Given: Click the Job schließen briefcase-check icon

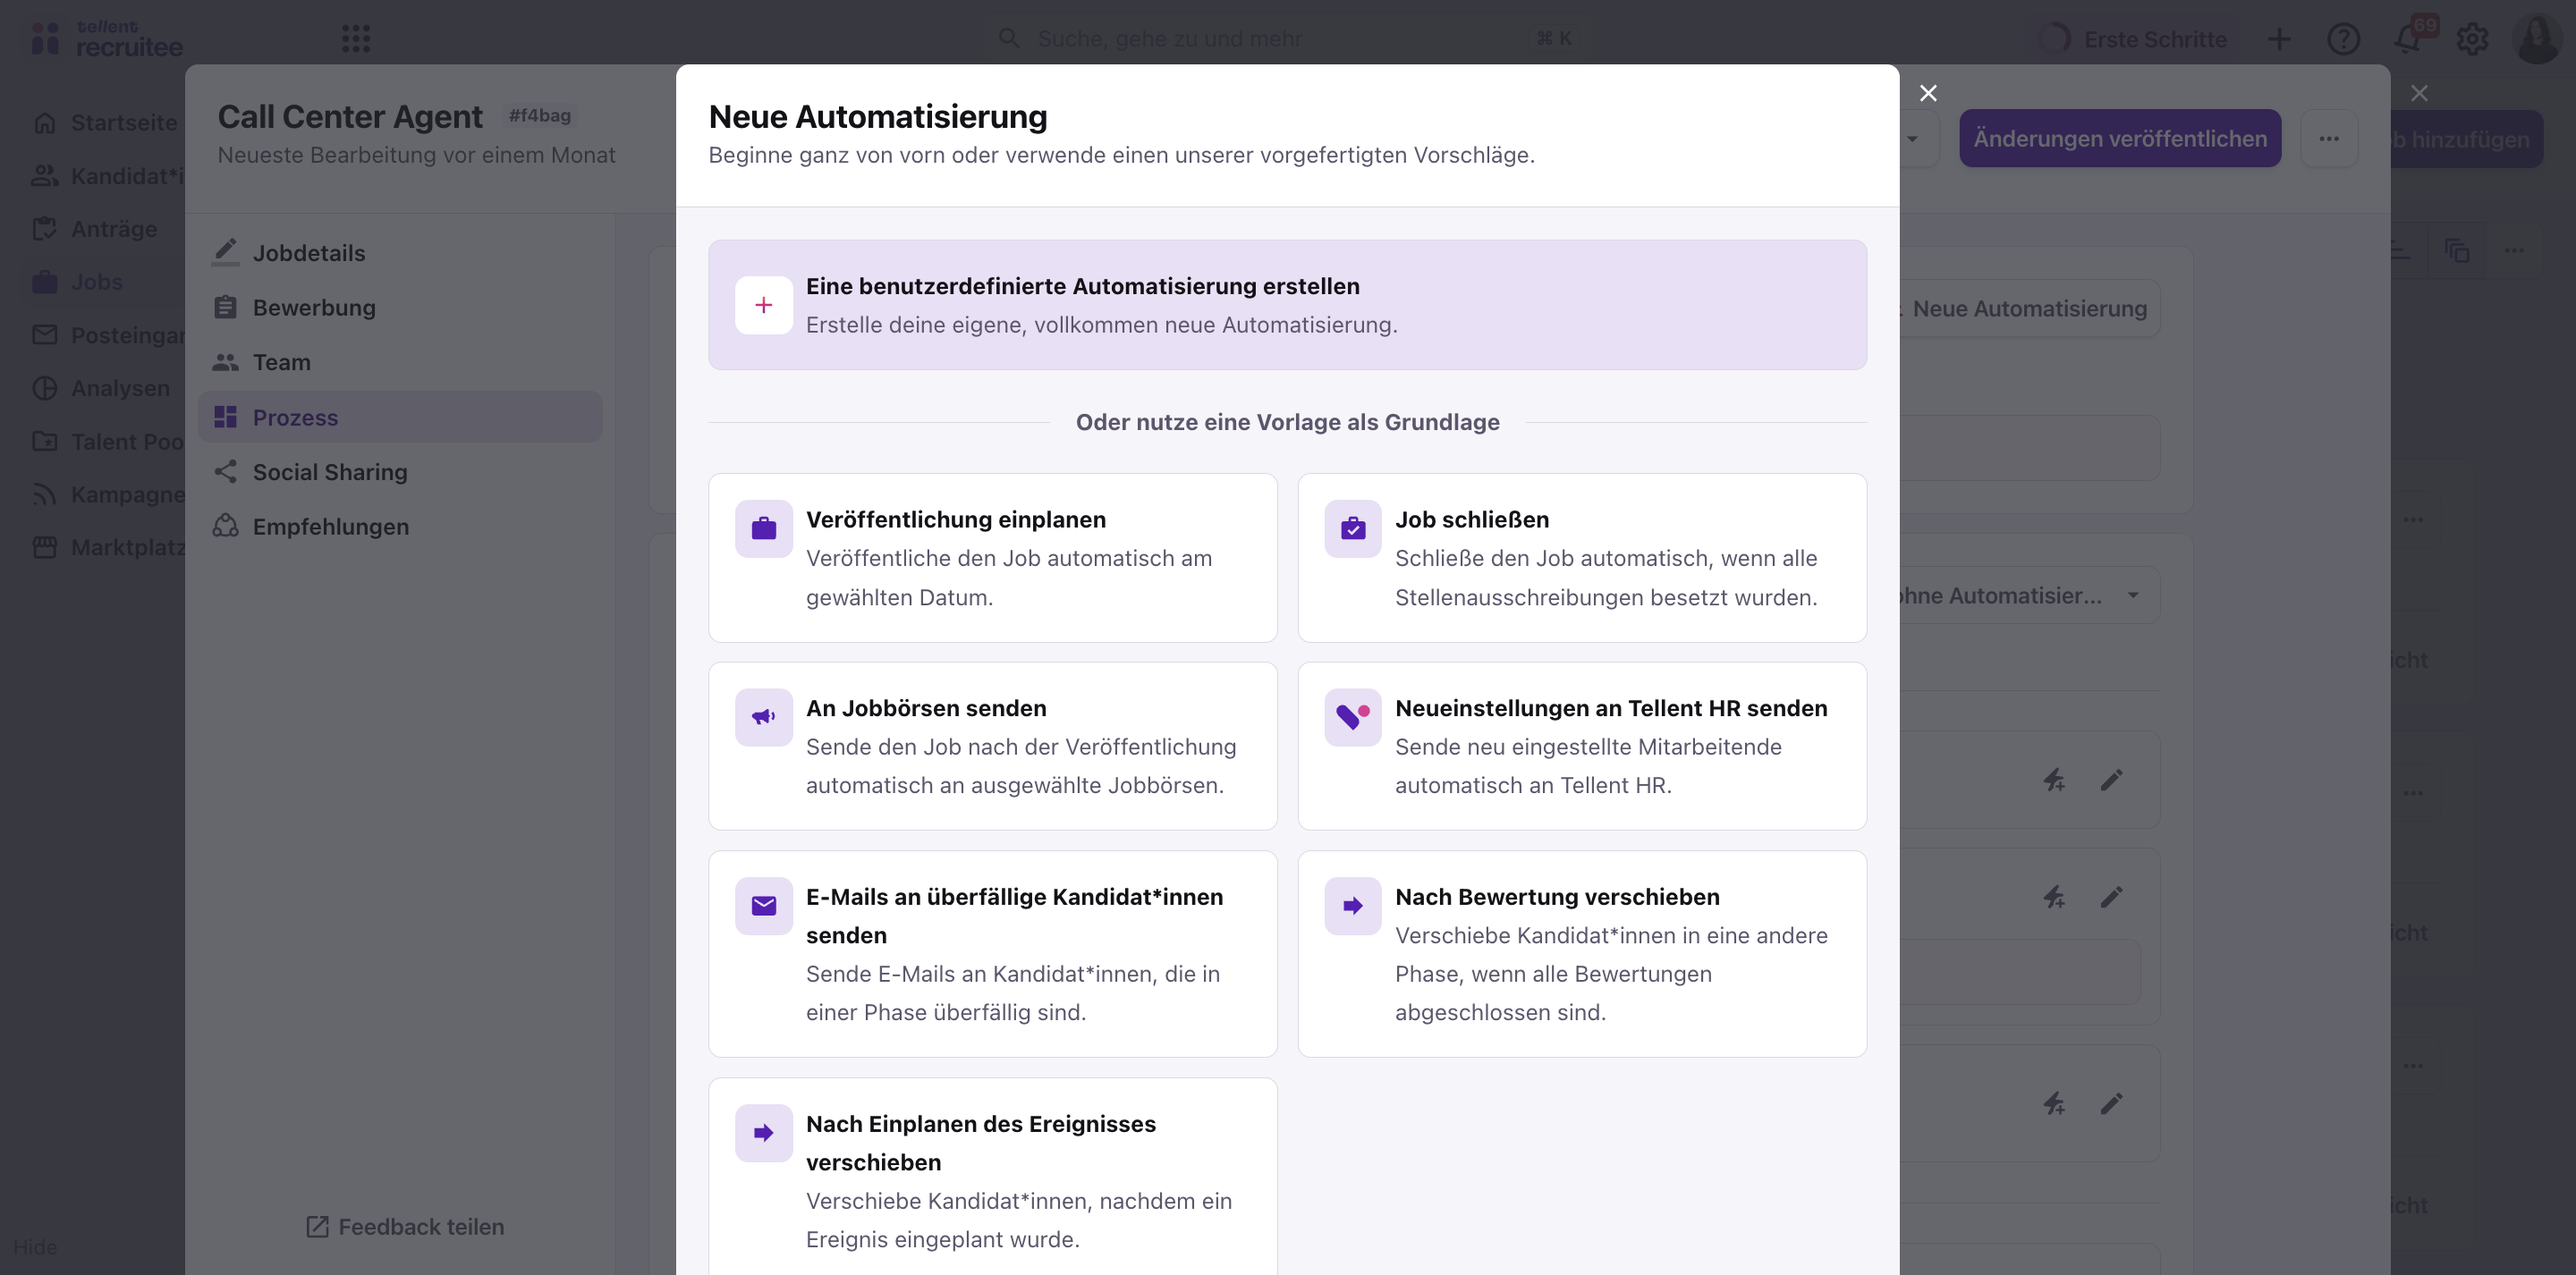Looking at the screenshot, I should [x=1352, y=528].
